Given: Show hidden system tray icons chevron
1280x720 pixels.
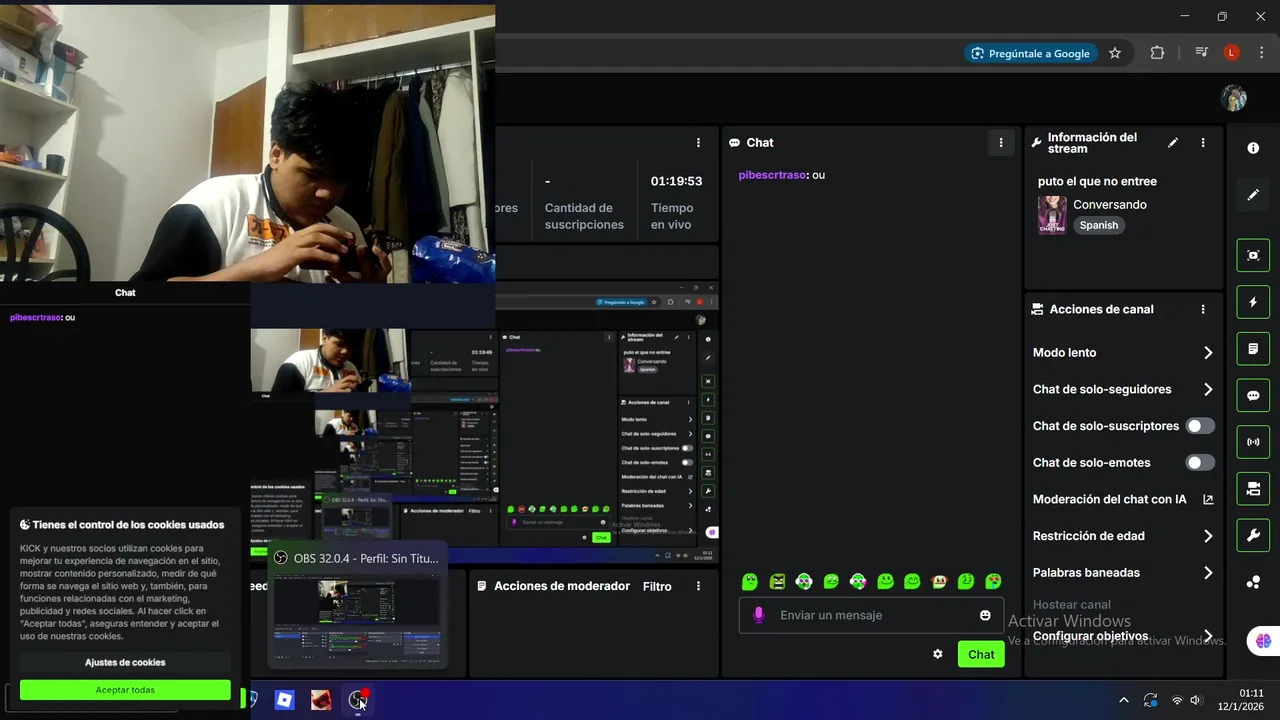Looking at the screenshot, I should tap(1123, 700).
